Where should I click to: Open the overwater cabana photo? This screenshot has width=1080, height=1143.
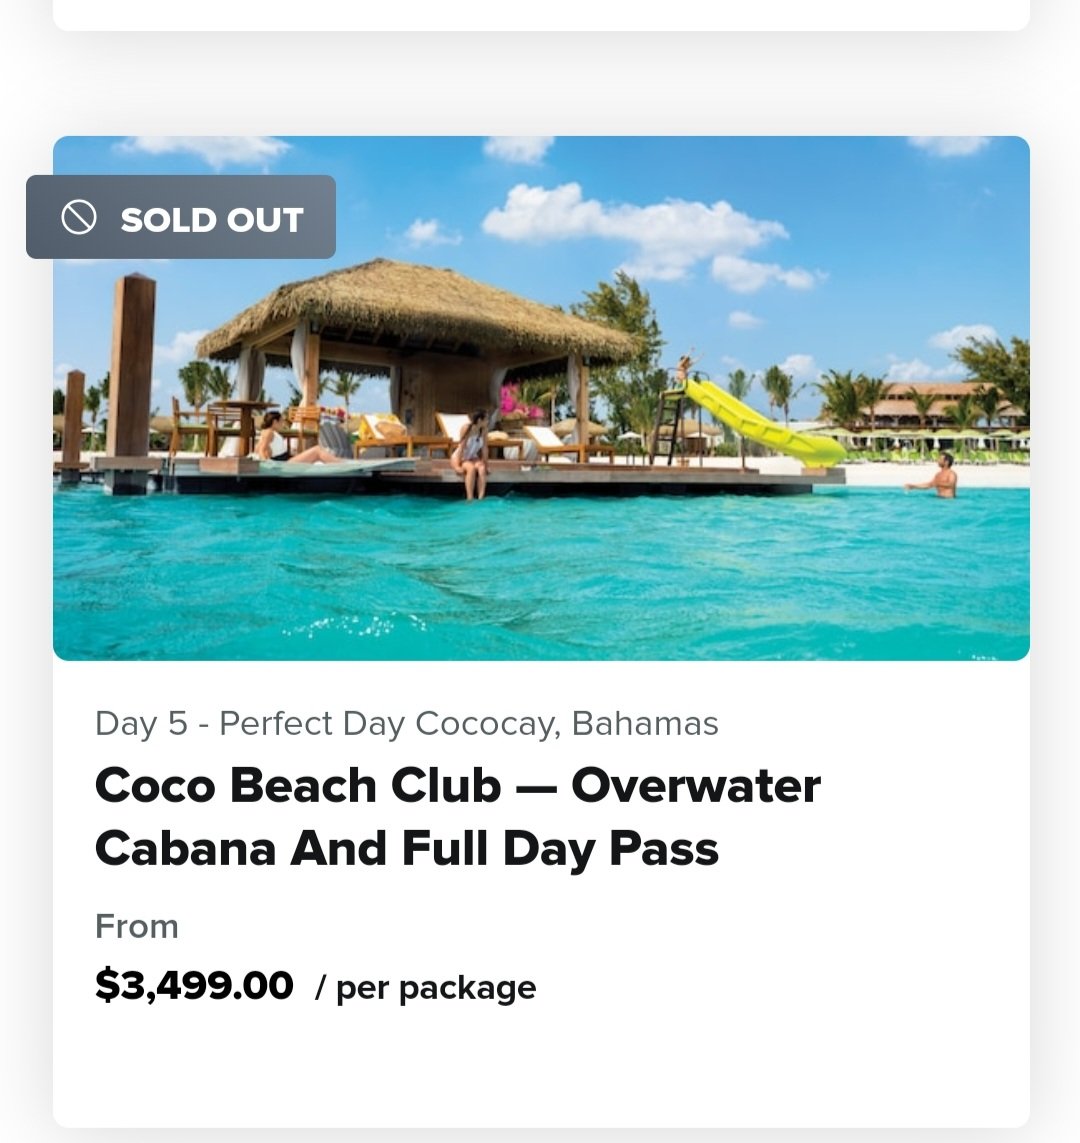pyautogui.click(x=541, y=398)
